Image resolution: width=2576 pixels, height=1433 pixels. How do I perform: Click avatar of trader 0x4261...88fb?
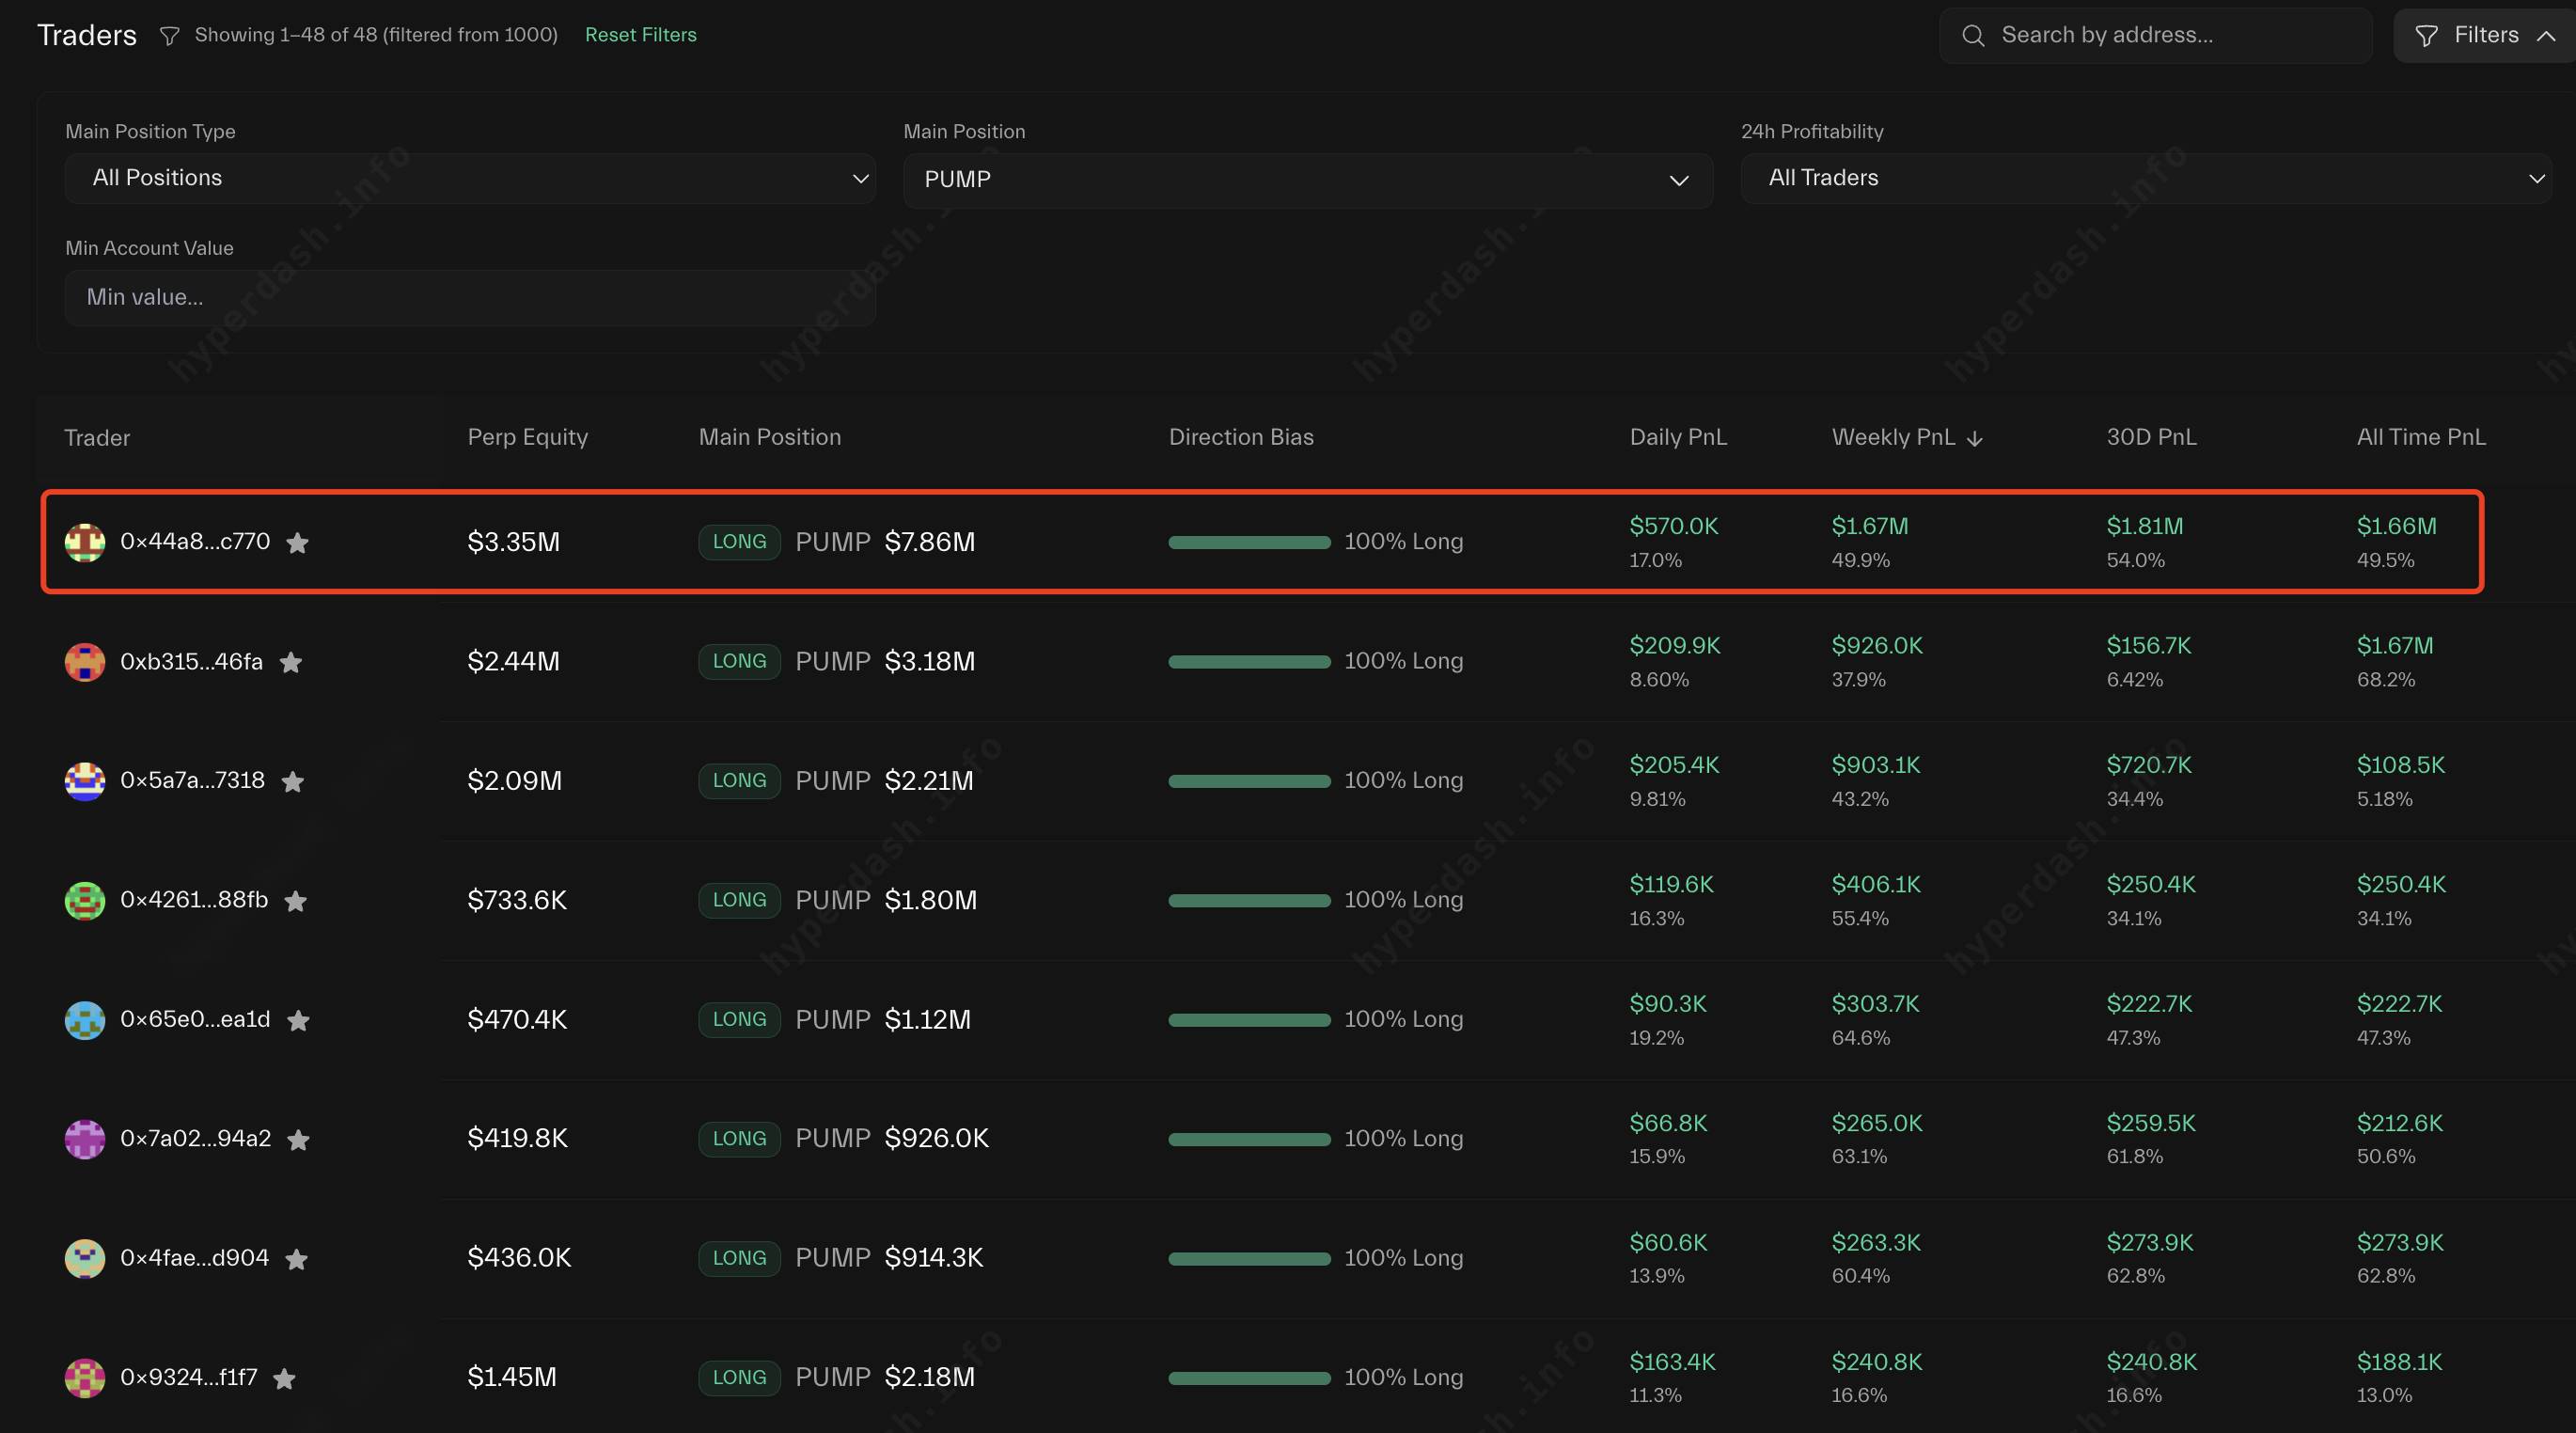85,901
